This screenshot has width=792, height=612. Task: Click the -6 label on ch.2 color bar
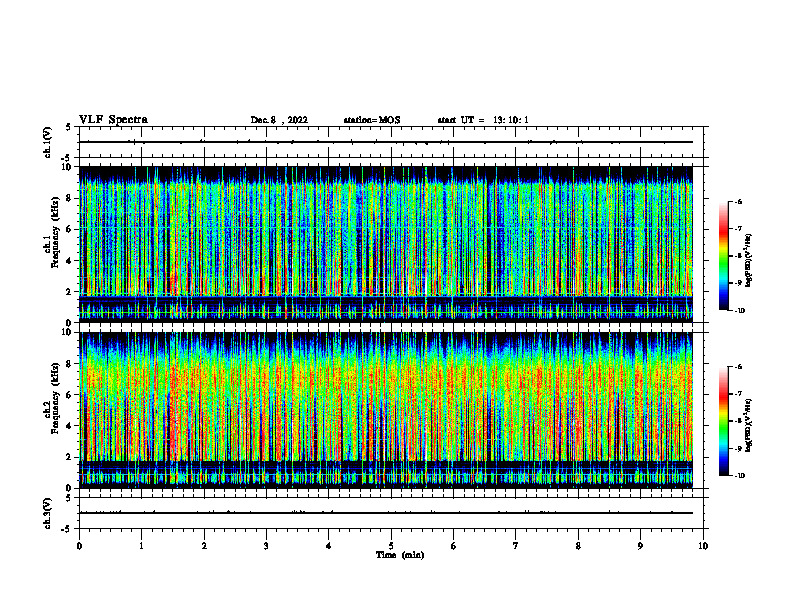pyautogui.click(x=738, y=367)
